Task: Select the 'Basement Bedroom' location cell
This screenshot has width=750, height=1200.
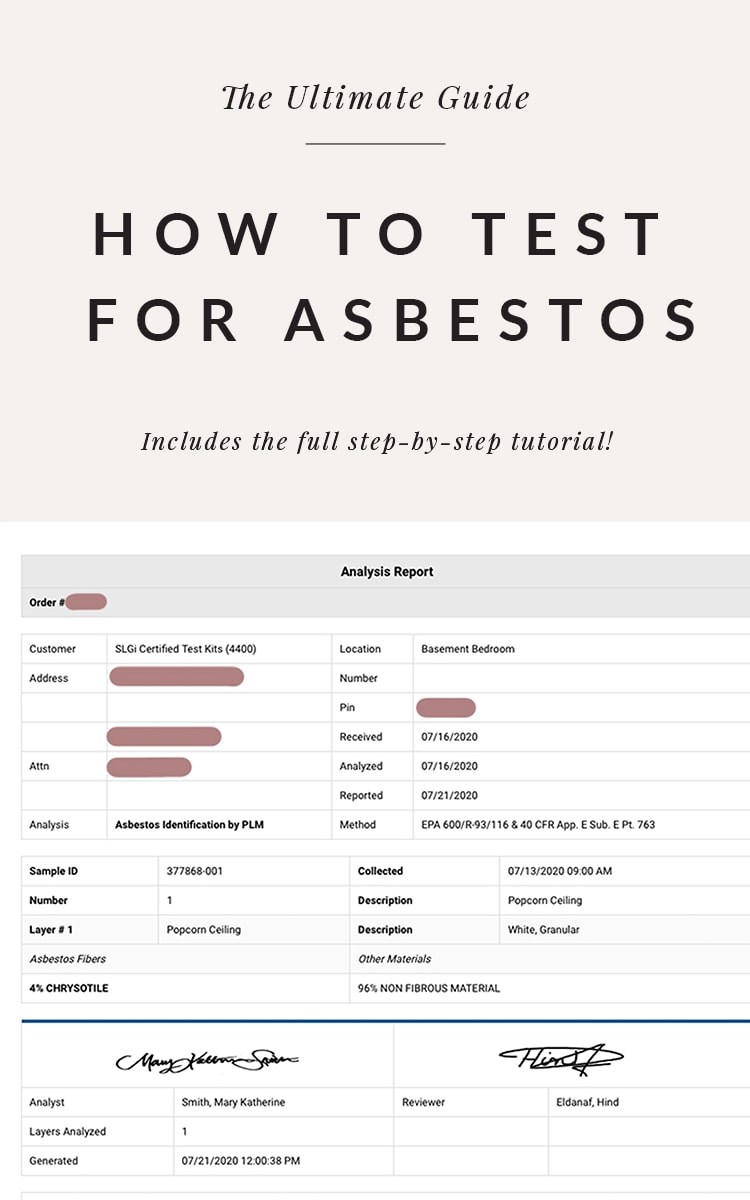Action: click(x=581, y=649)
